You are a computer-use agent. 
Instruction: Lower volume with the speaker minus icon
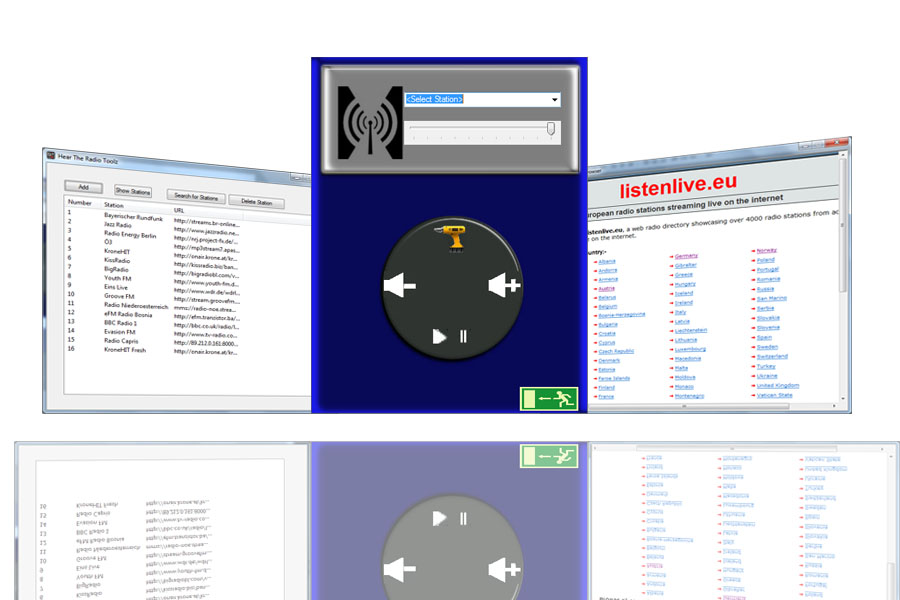(399, 285)
